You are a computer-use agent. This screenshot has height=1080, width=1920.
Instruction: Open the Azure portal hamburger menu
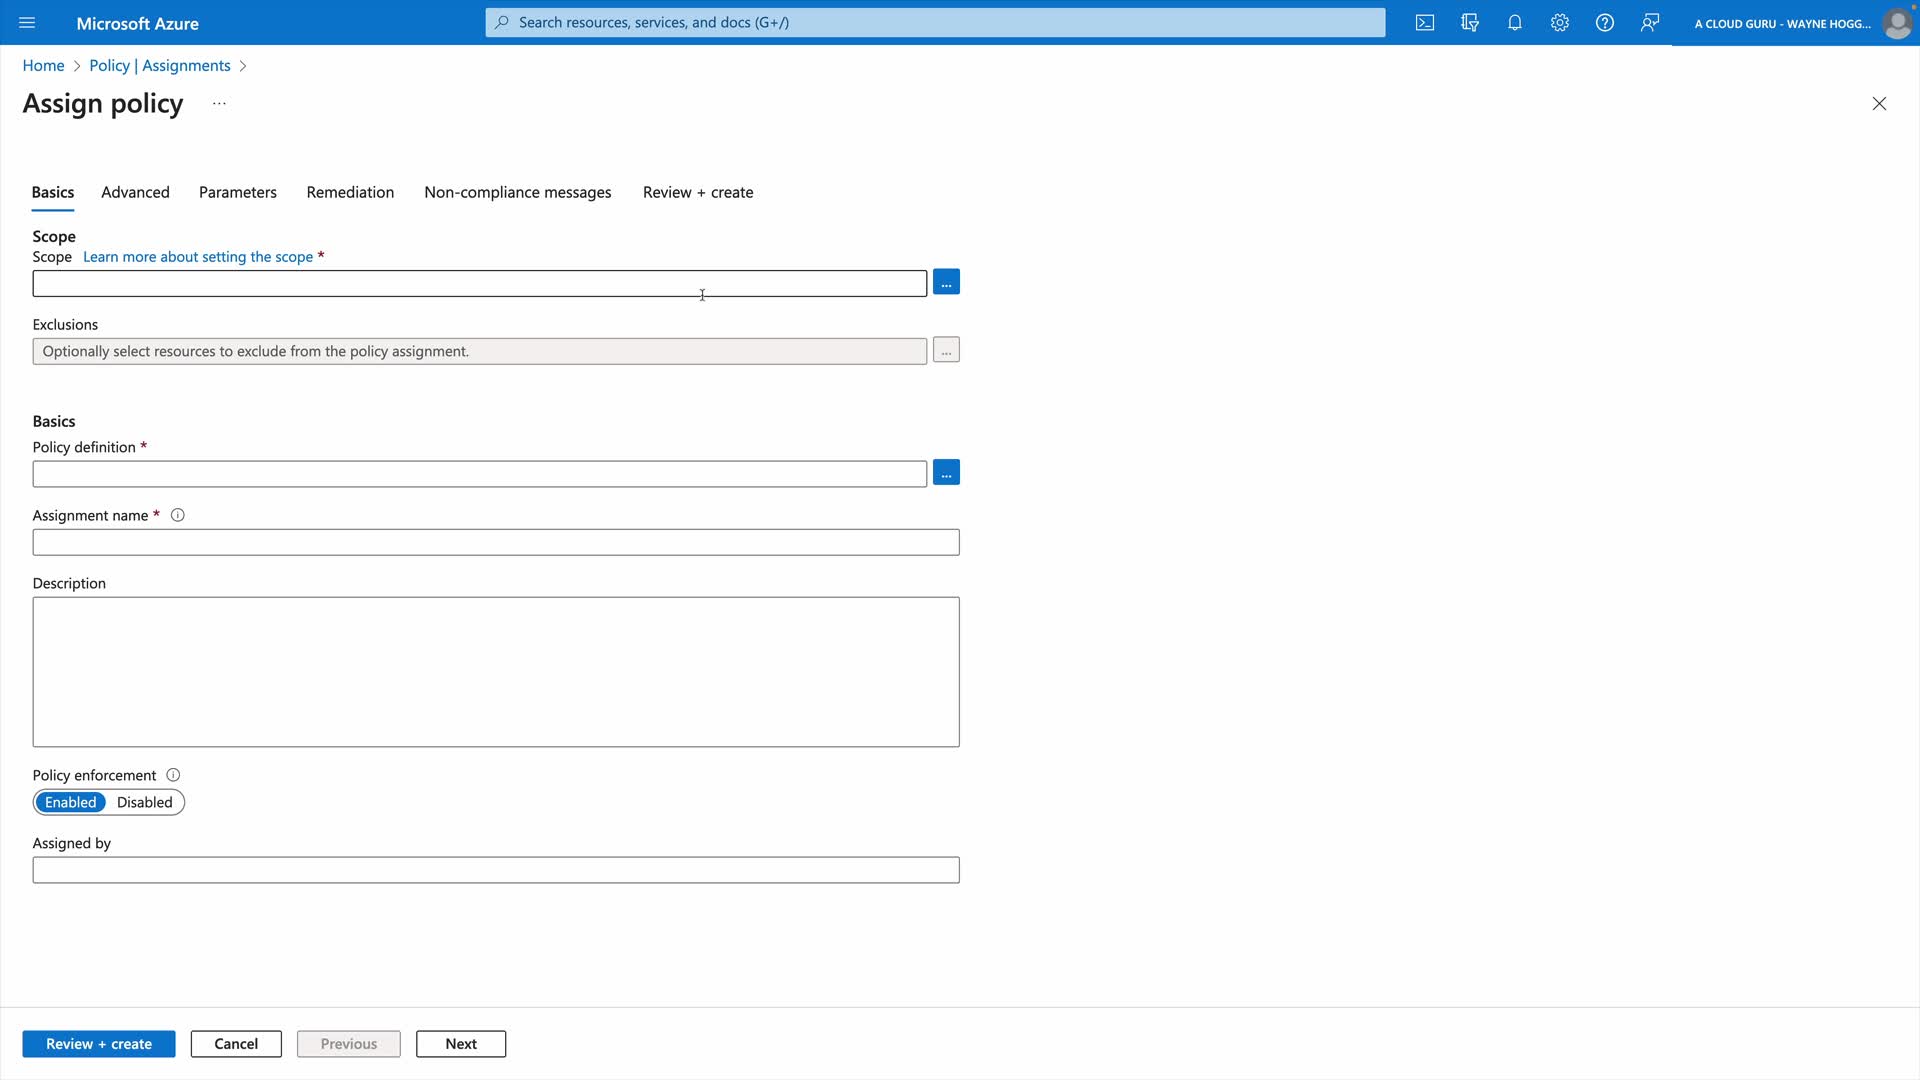(x=27, y=23)
